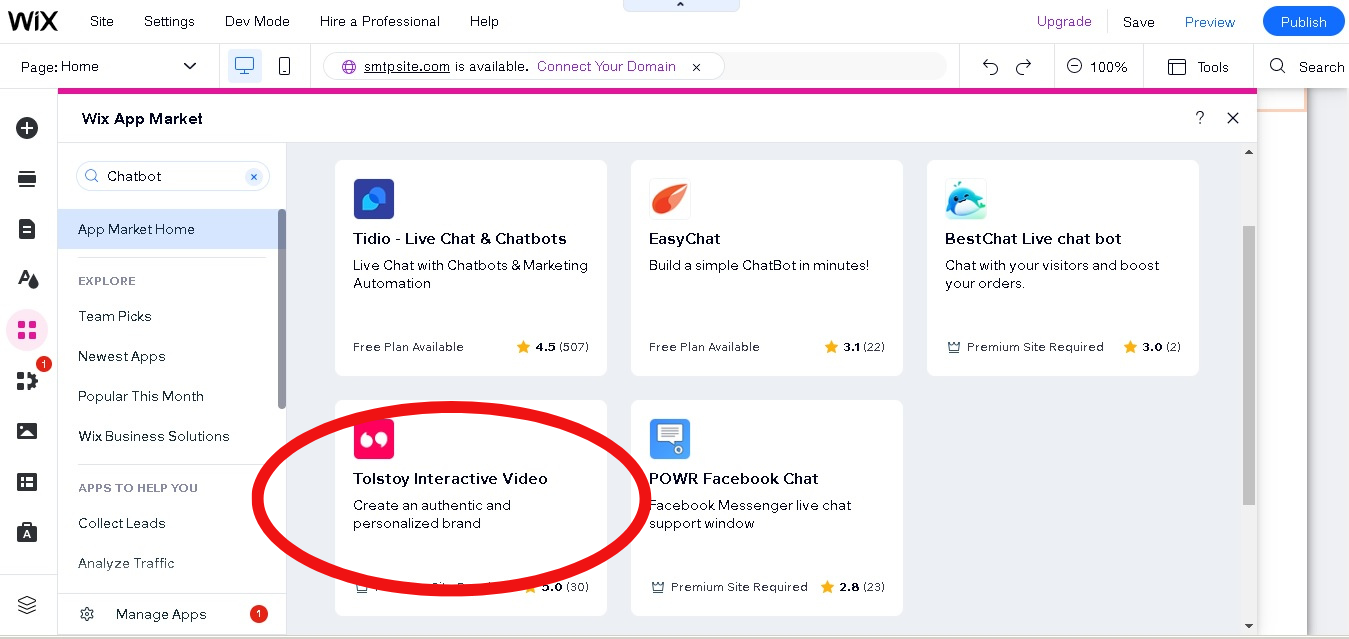Click the Upgrade link

[1064, 21]
